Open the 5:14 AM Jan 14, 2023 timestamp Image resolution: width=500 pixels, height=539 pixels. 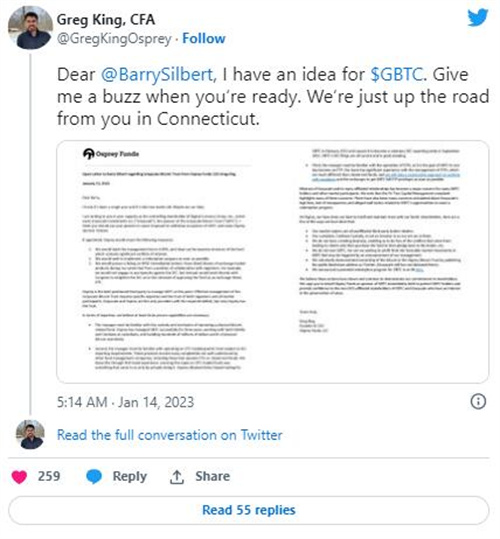(x=125, y=402)
